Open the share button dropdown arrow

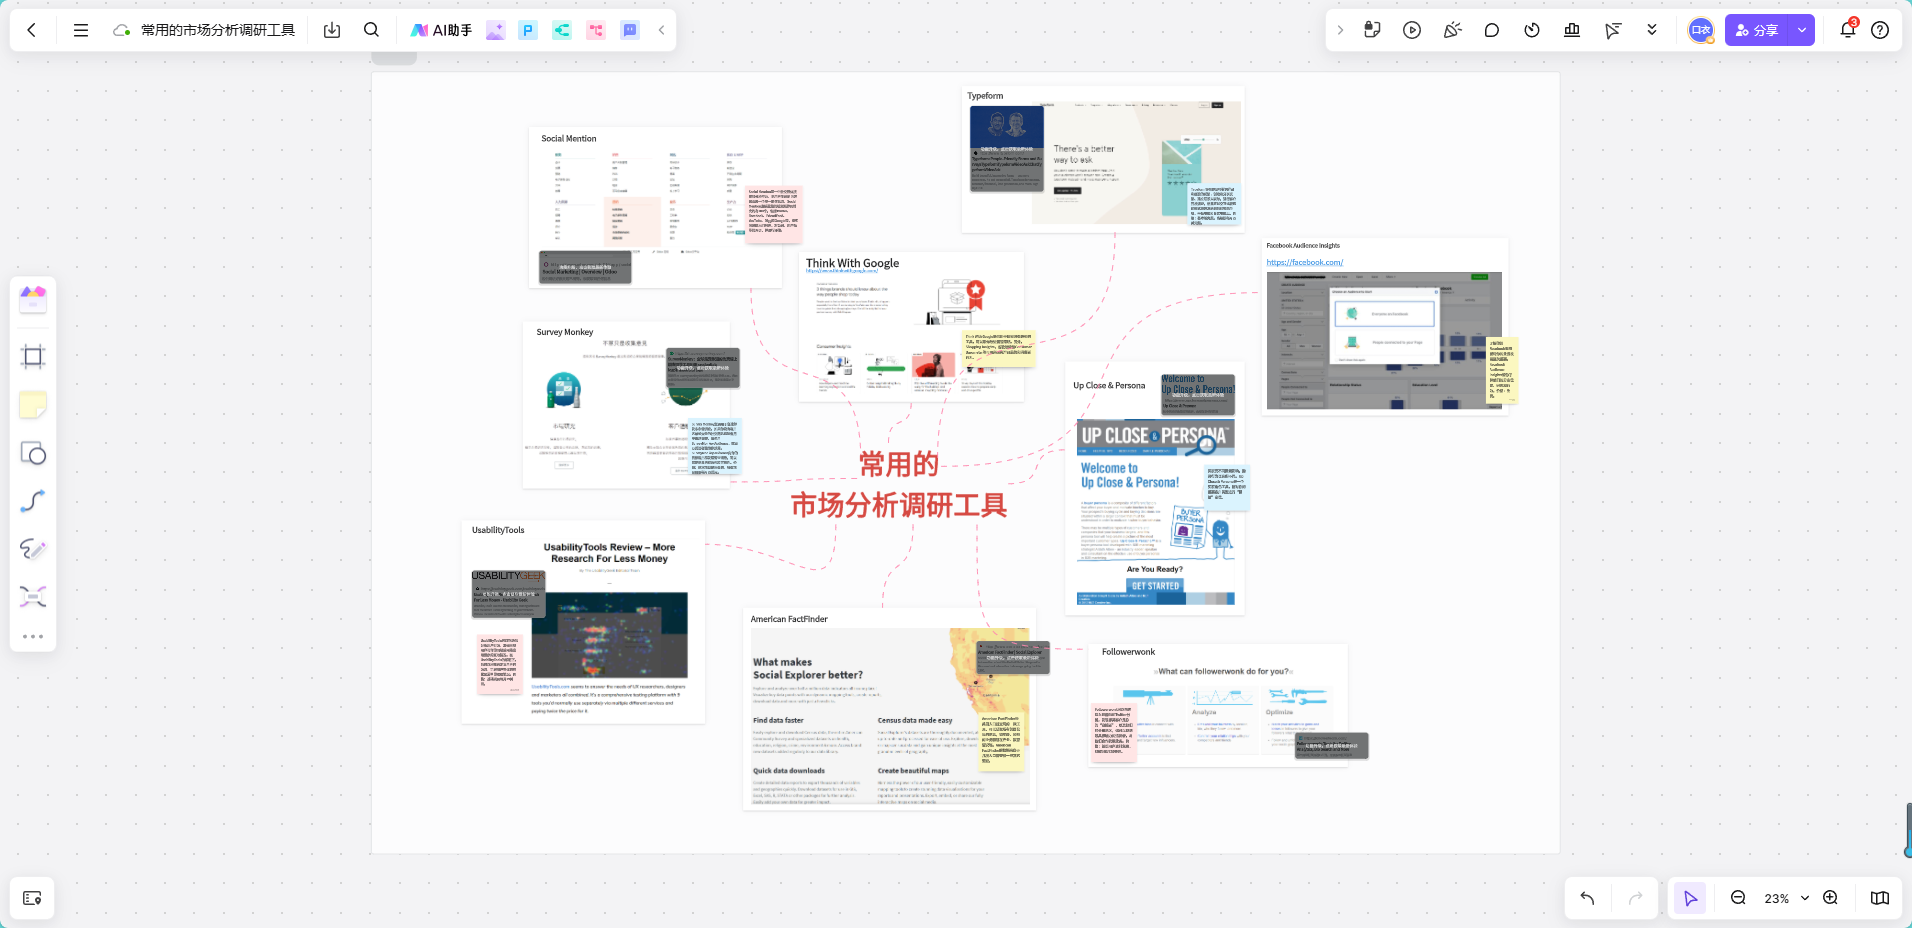pyautogui.click(x=1802, y=30)
